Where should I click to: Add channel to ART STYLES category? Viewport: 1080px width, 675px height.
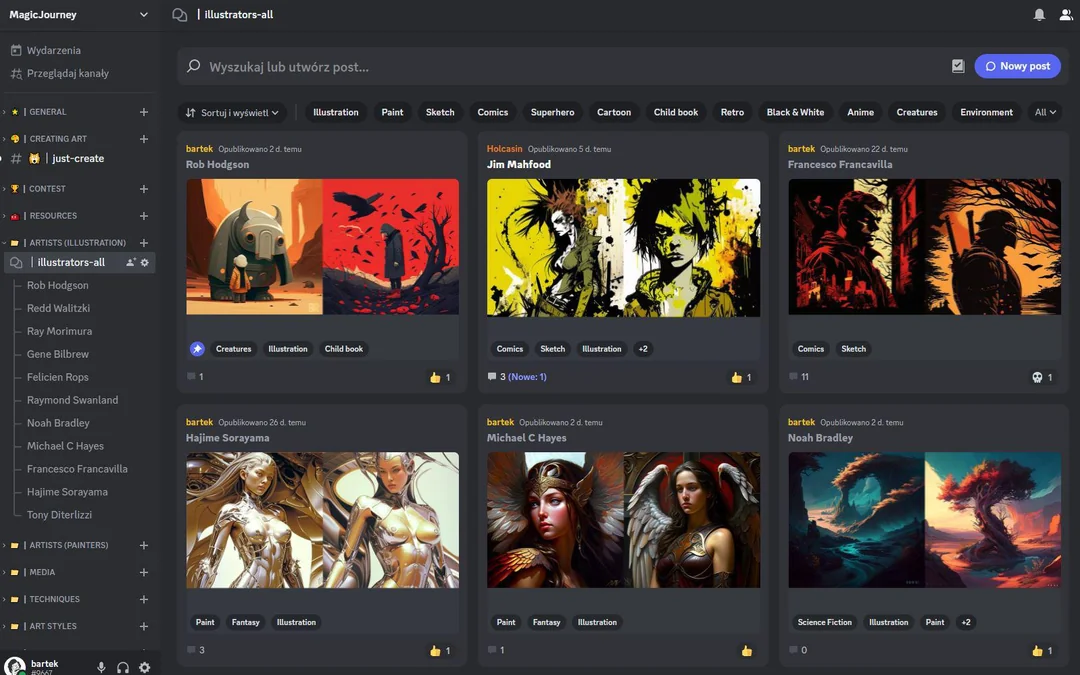tap(144, 626)
